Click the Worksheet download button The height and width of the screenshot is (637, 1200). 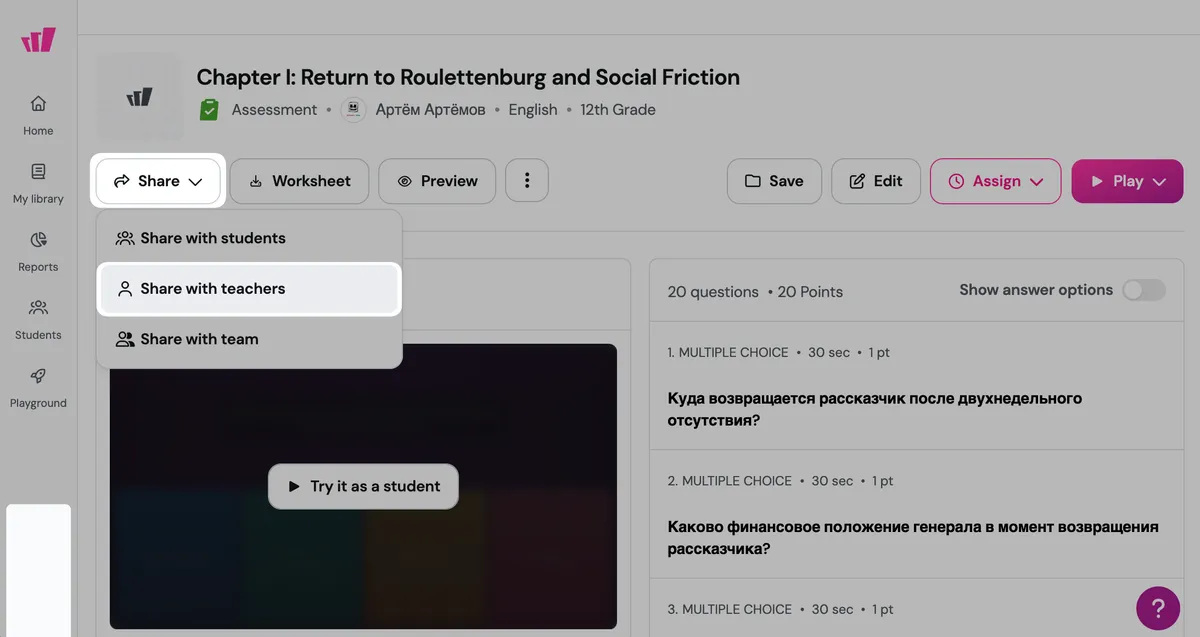(300, 181)
